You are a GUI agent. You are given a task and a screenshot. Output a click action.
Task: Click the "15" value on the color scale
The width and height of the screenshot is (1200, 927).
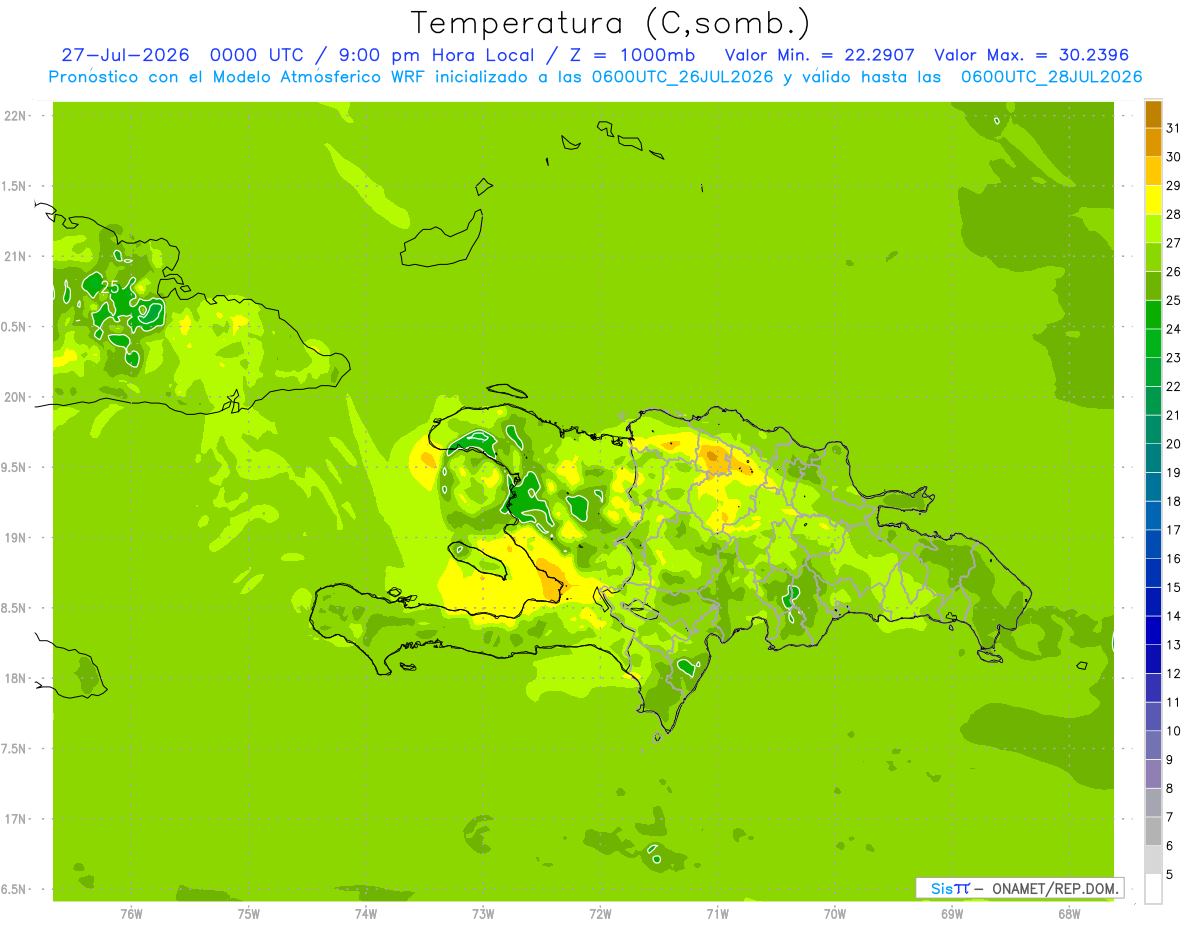point(1174,587)
